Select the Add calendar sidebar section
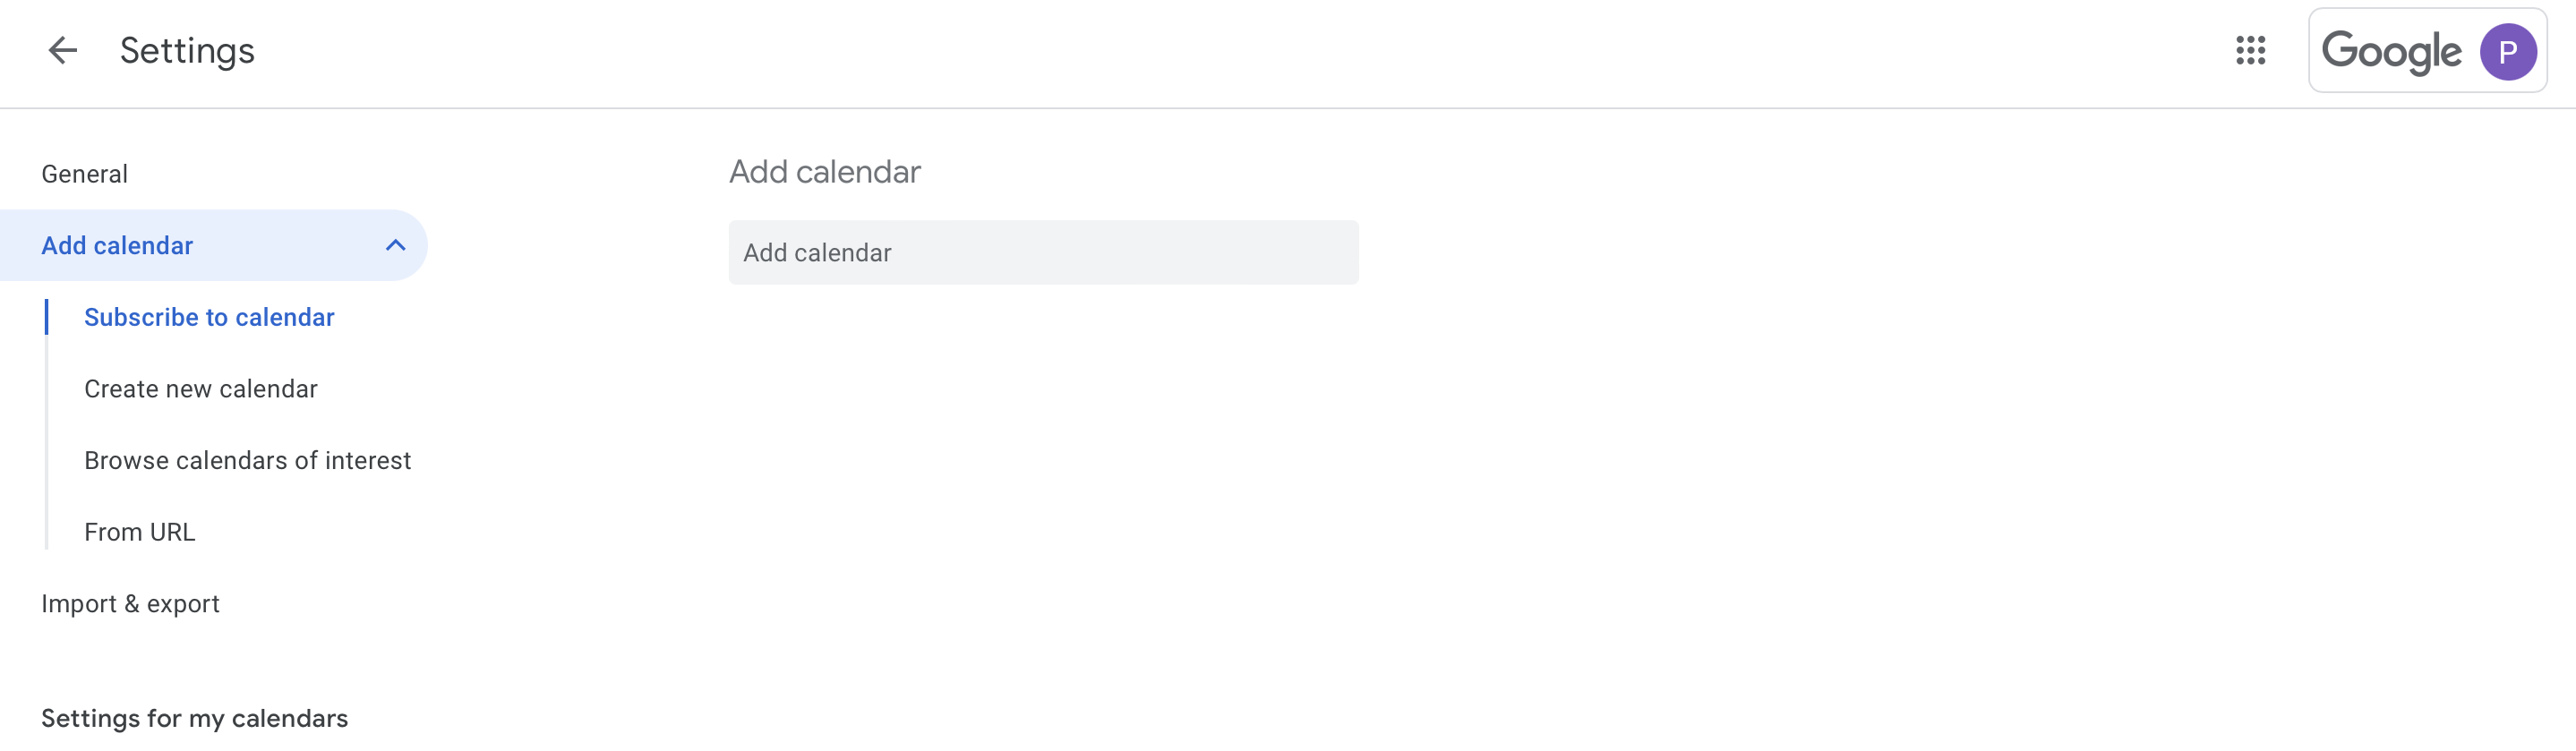2576x751 pixels. coord(118,246)
